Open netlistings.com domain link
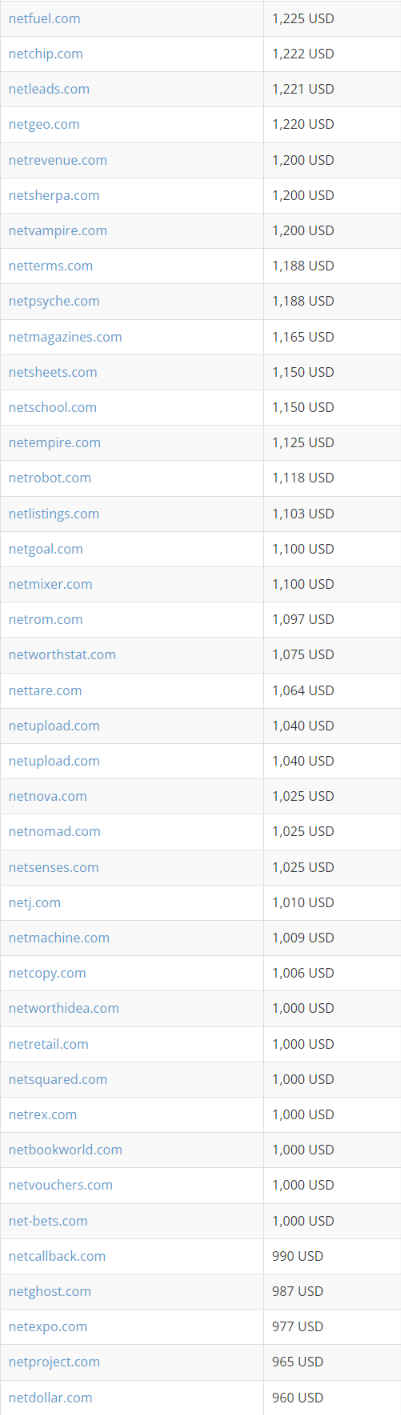The width and height of the screenshot is (401, 1415). (x=54, y=513)
